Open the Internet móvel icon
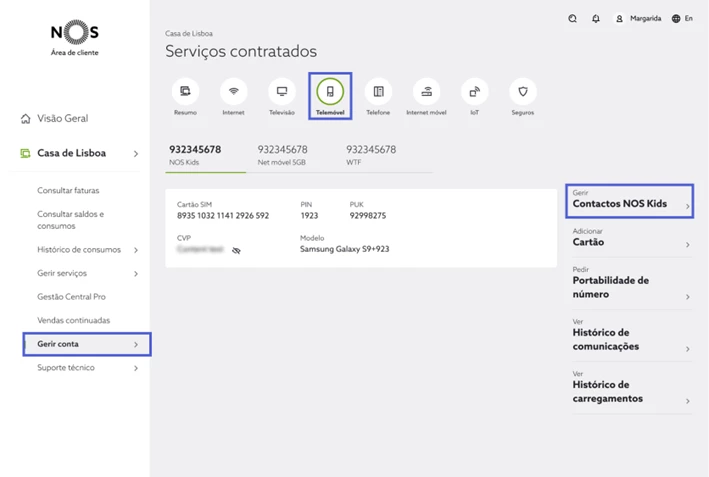Viewport: 709px width, 477px height. (426, 92)
